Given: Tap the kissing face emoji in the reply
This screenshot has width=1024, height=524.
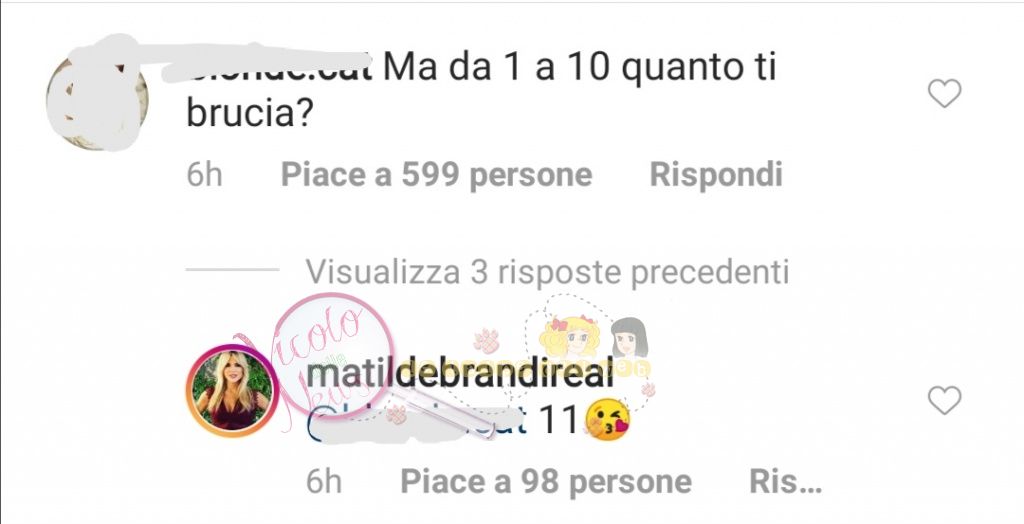Looking at the screenshot, I should [607, 419].
